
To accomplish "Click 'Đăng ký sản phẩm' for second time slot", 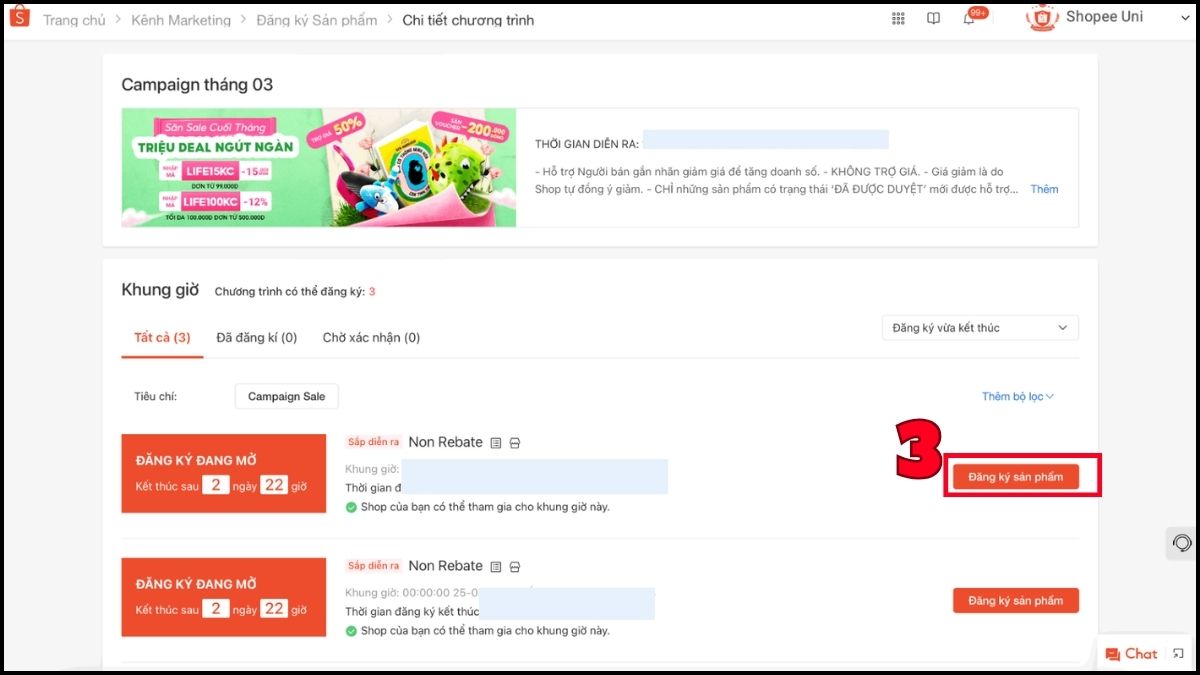I will [x=1016, y=601].
